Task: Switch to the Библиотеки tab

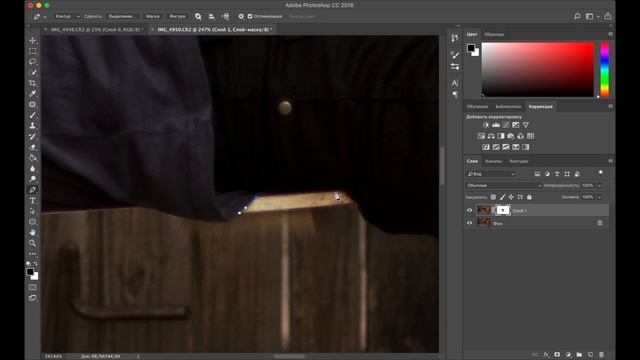Action: (508, 107)
